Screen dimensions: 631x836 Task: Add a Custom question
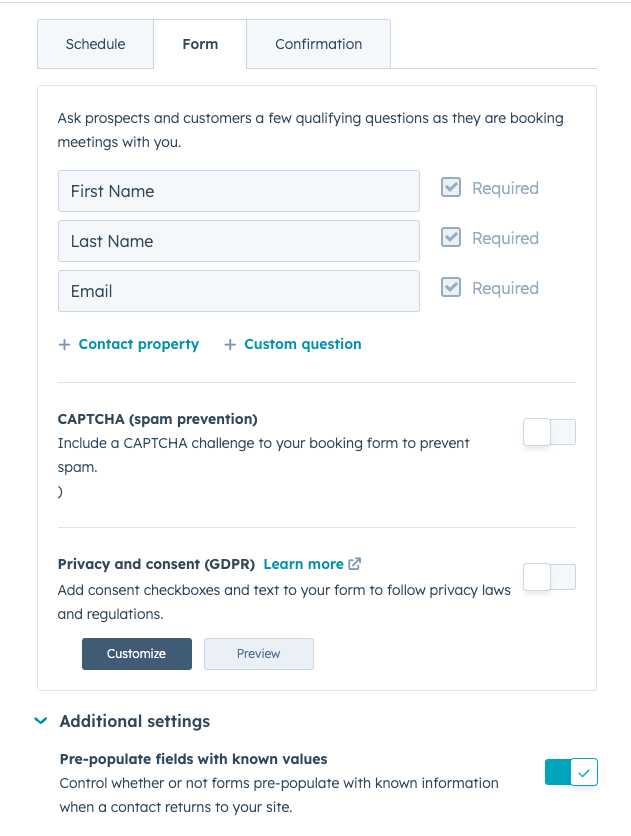tap(302, 344)
